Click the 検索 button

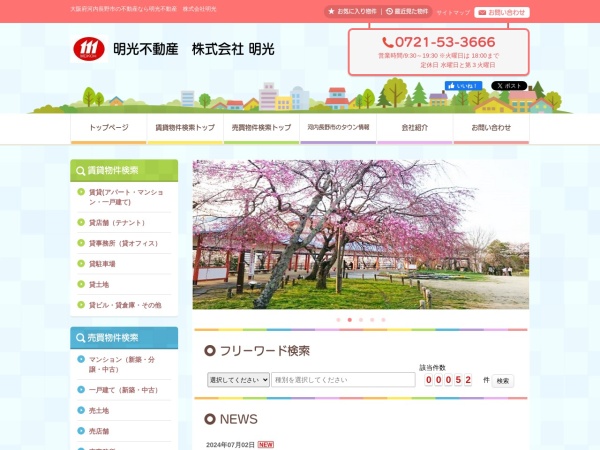click(503, 381)
